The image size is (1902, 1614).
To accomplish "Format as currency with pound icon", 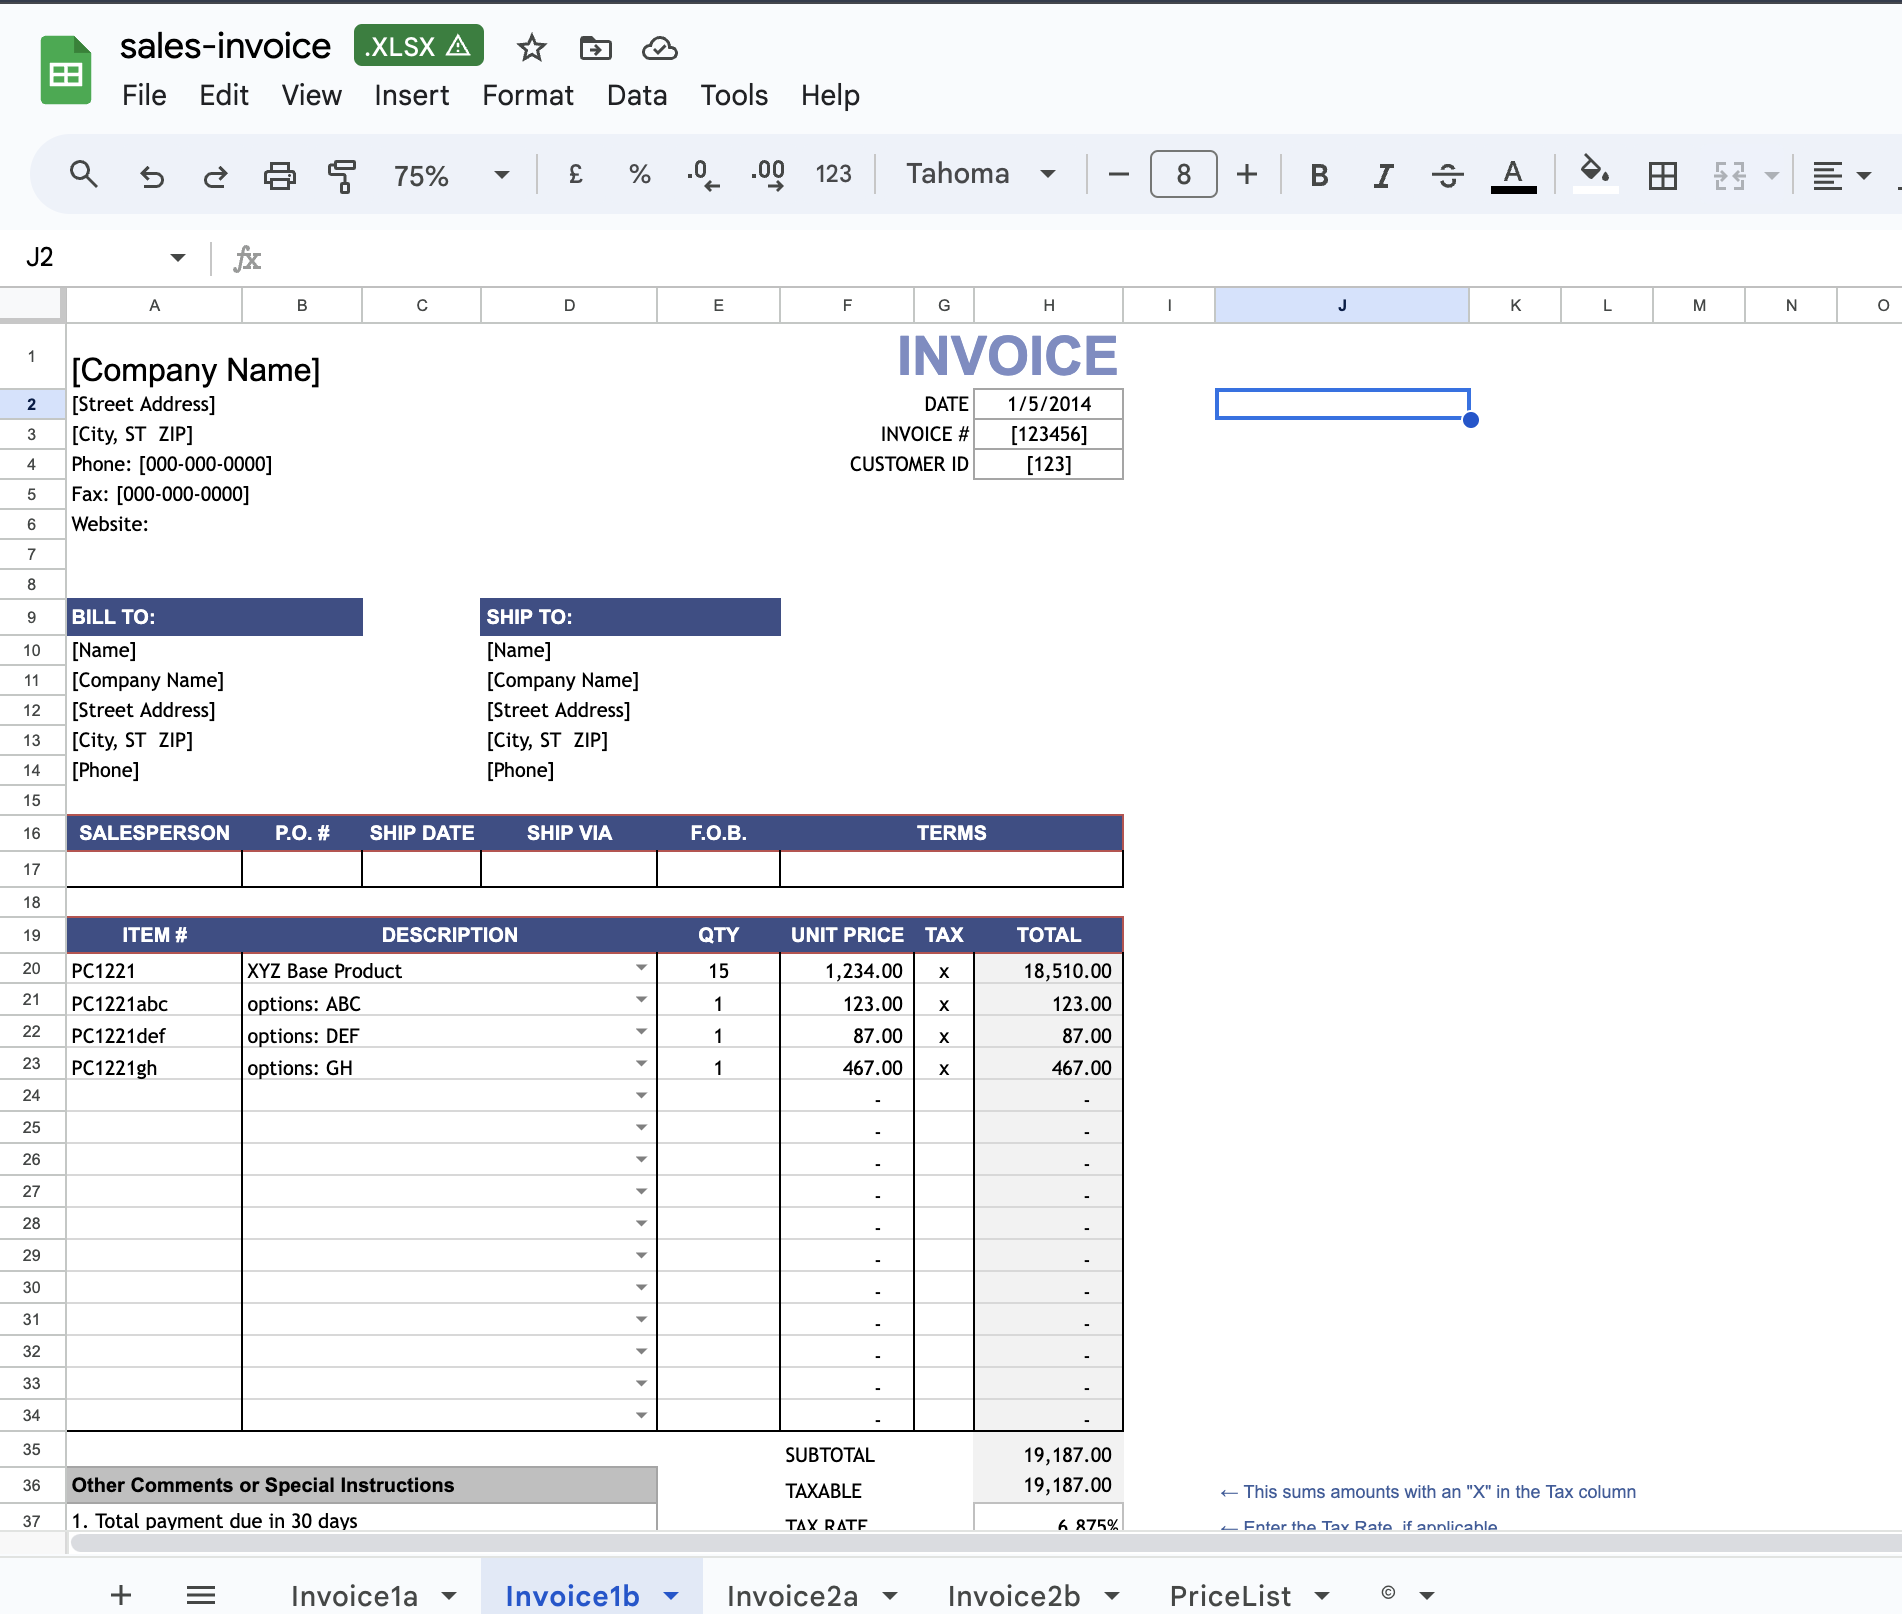I will 575,174.
